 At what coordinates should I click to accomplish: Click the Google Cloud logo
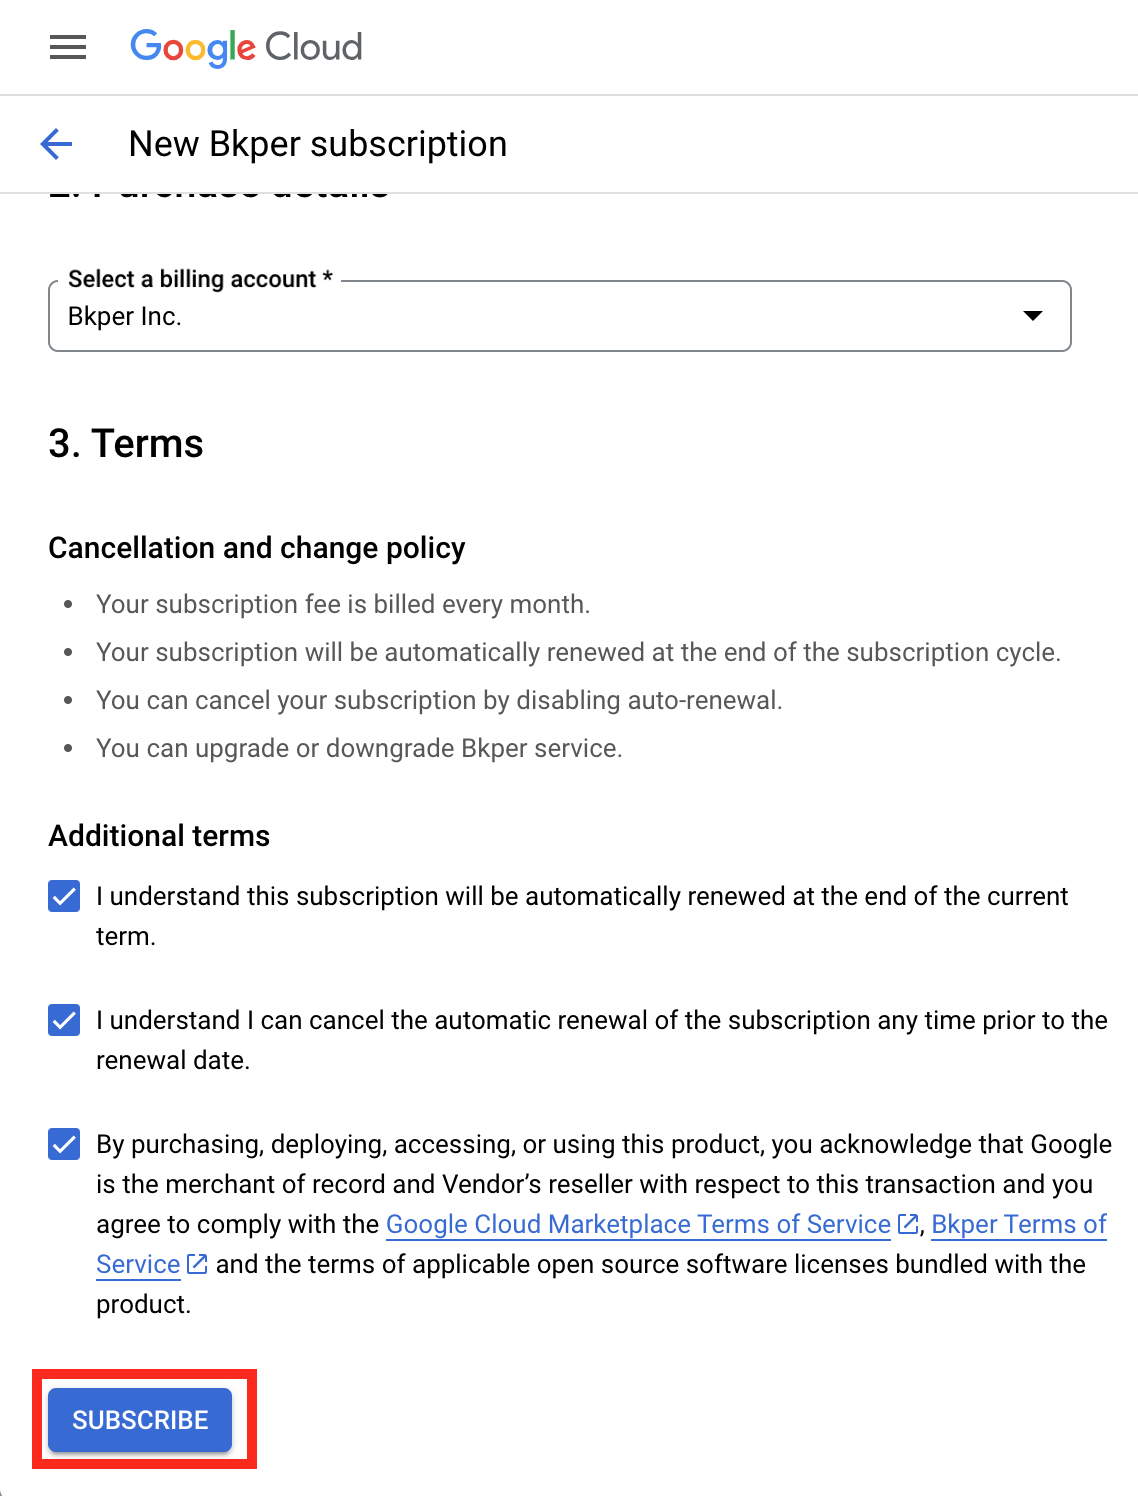tap(246, 47)
